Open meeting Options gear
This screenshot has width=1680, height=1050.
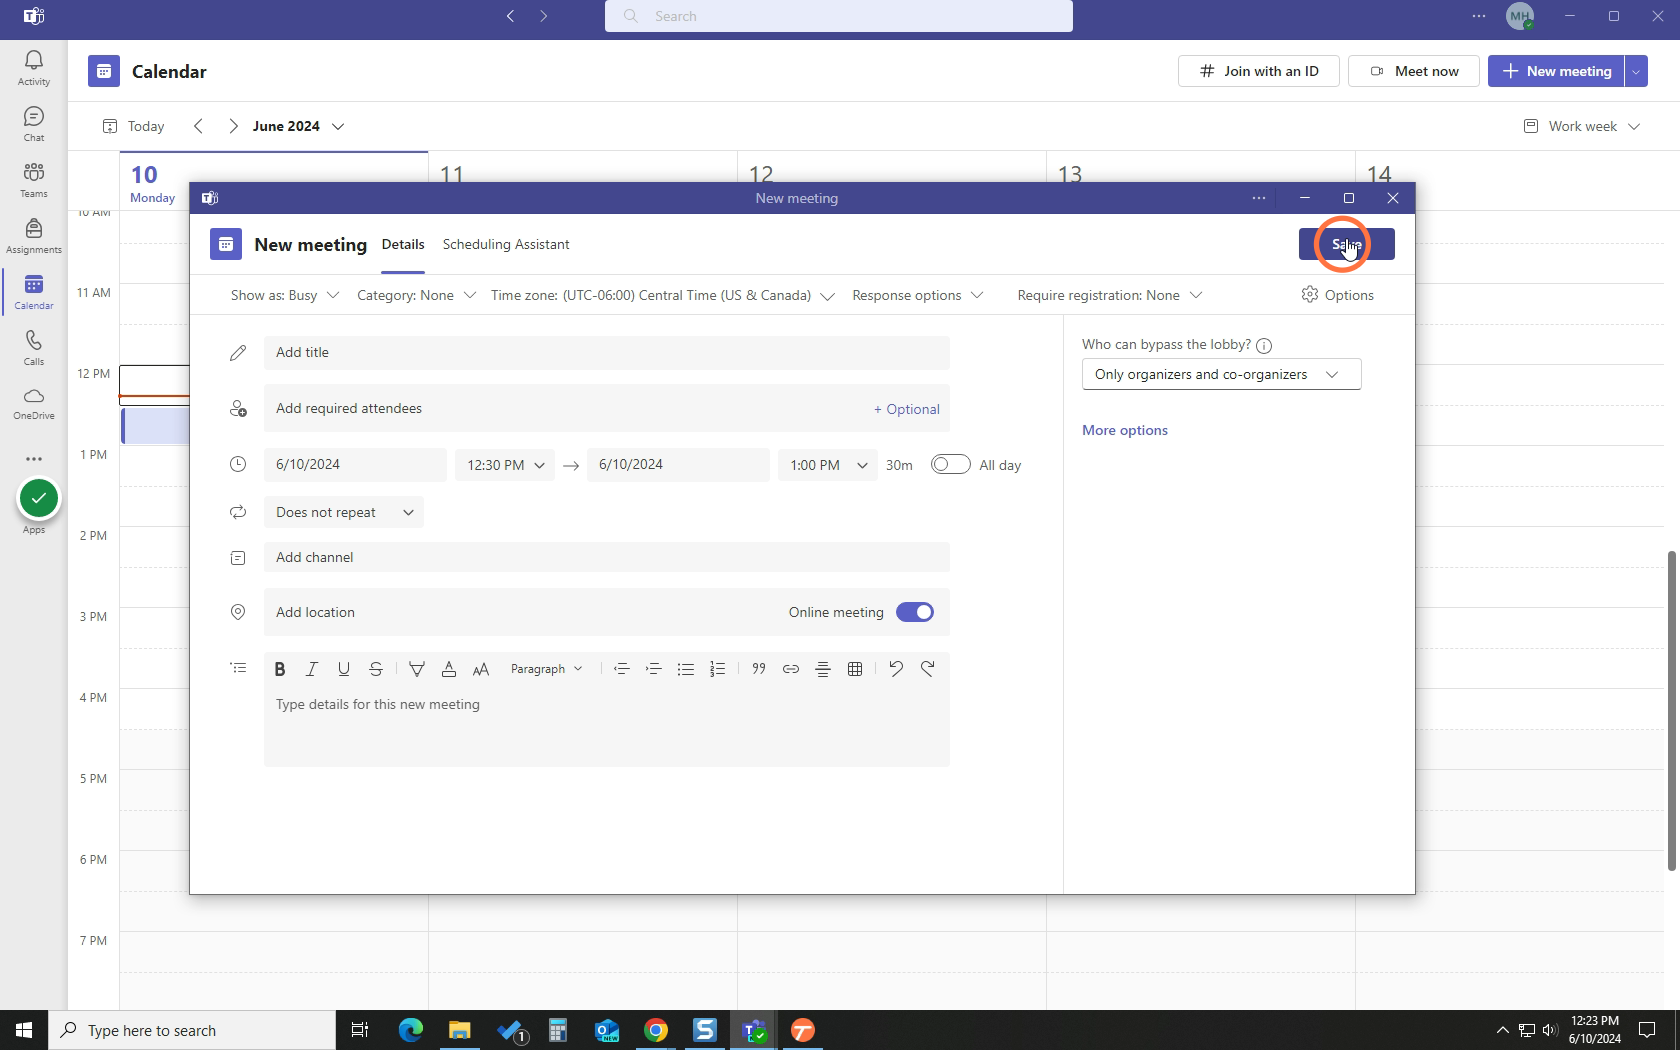click(x=1337, y=295)
